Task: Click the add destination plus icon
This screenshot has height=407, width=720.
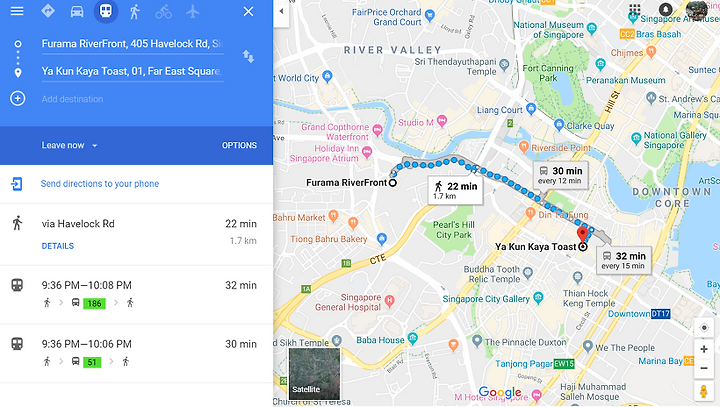Action: pos(17,98)
